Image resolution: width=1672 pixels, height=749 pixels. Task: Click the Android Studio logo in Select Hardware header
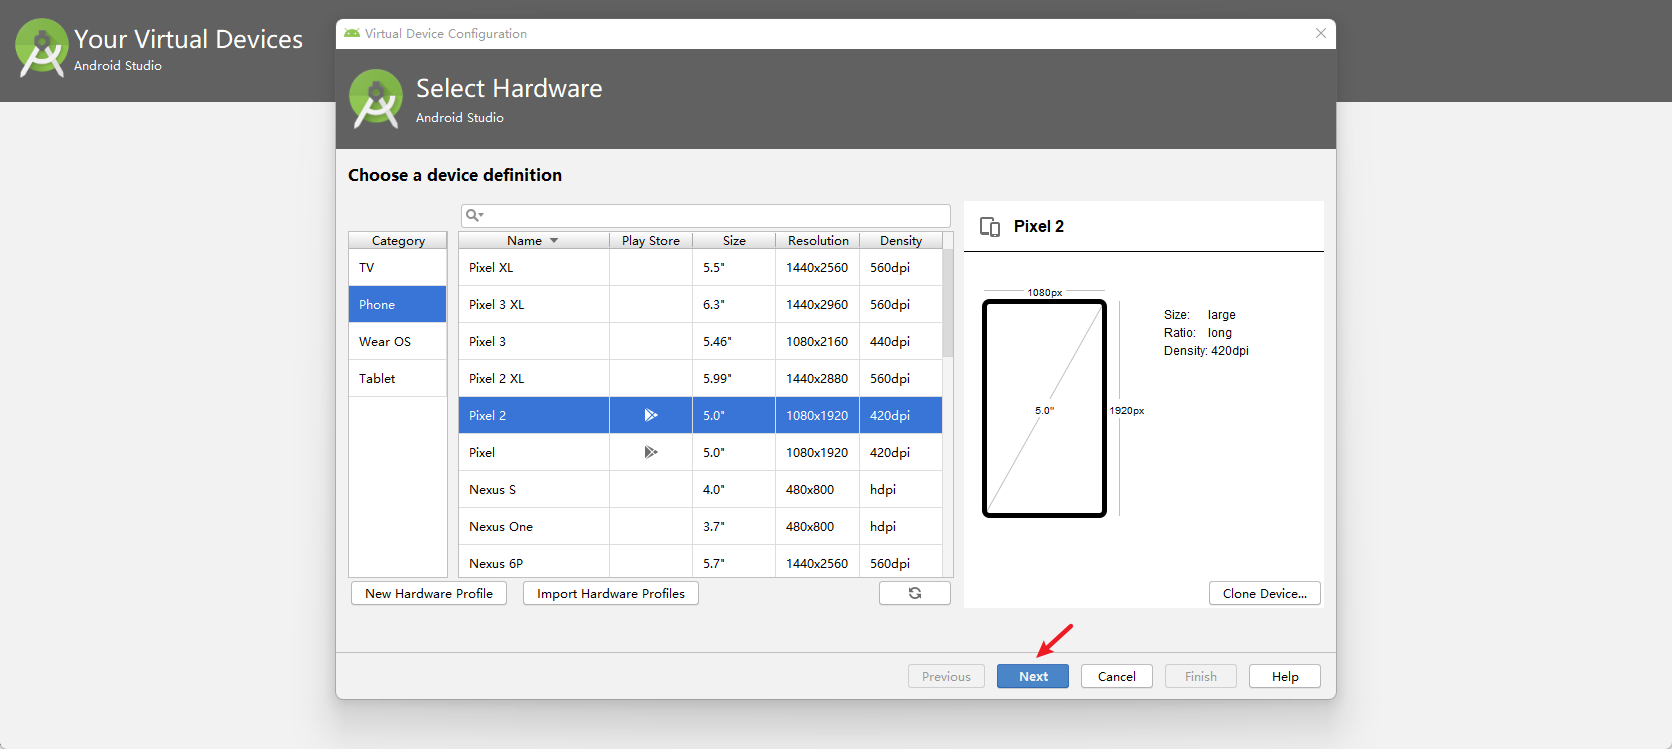376,98
